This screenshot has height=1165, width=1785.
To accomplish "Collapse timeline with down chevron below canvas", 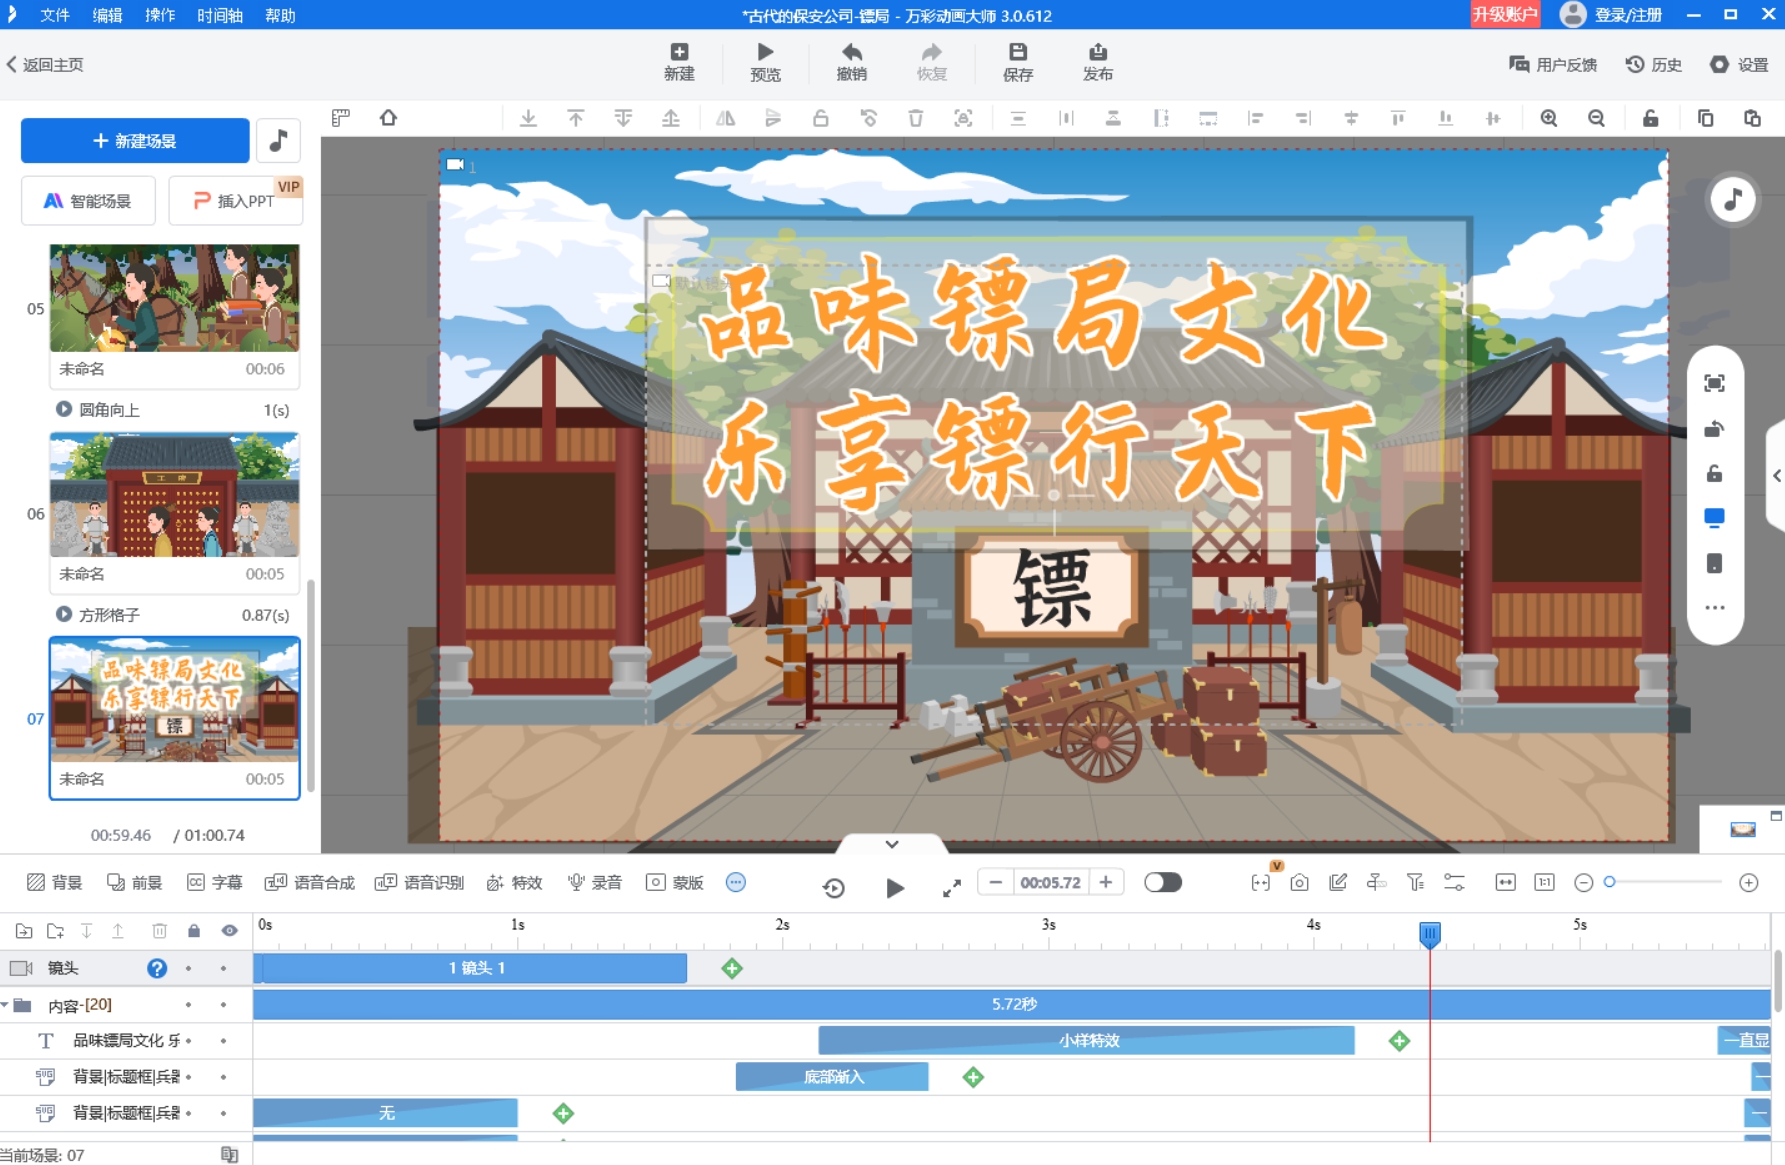I will (892, 844).
